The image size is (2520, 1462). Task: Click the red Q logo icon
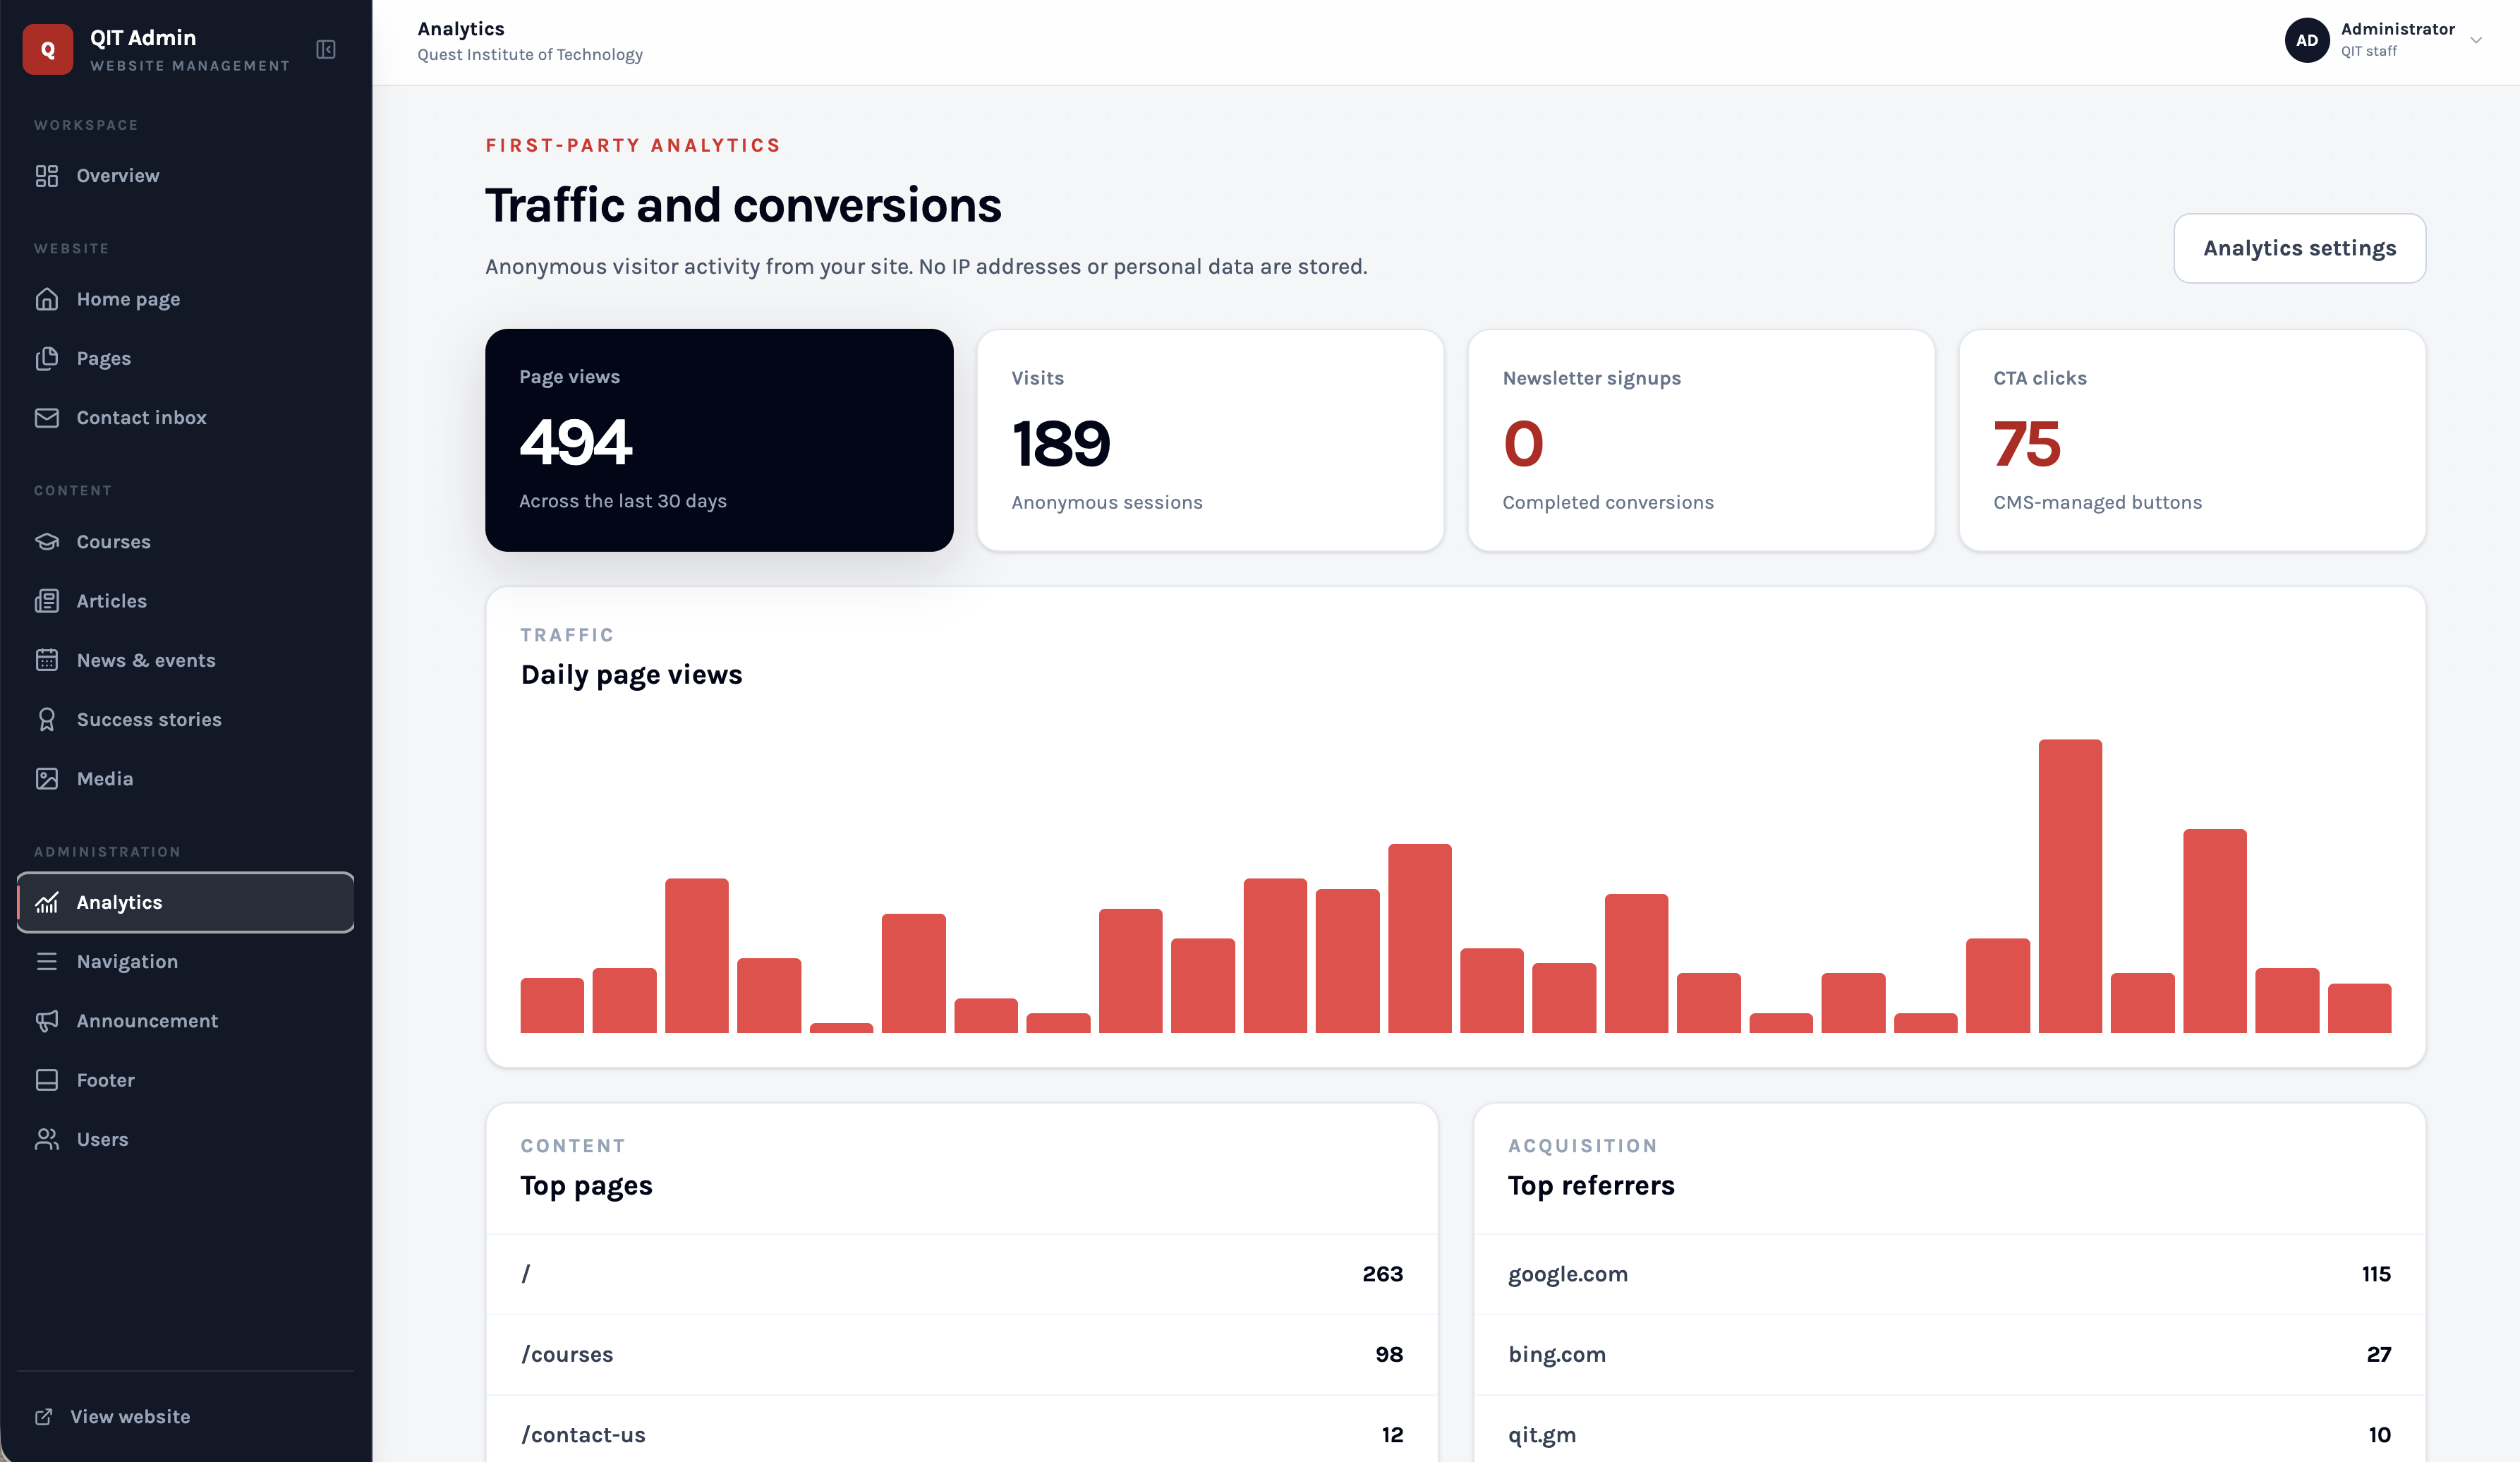[47, 50]
